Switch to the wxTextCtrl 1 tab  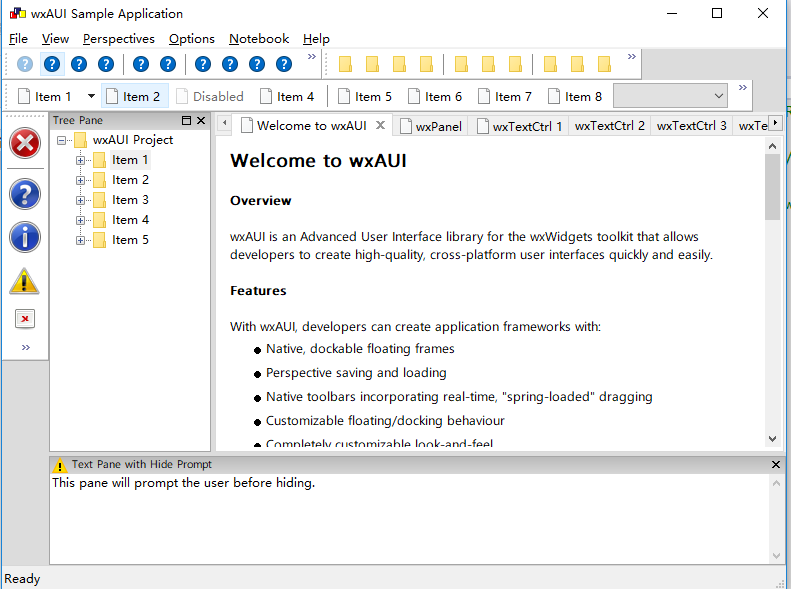[520, 126]
